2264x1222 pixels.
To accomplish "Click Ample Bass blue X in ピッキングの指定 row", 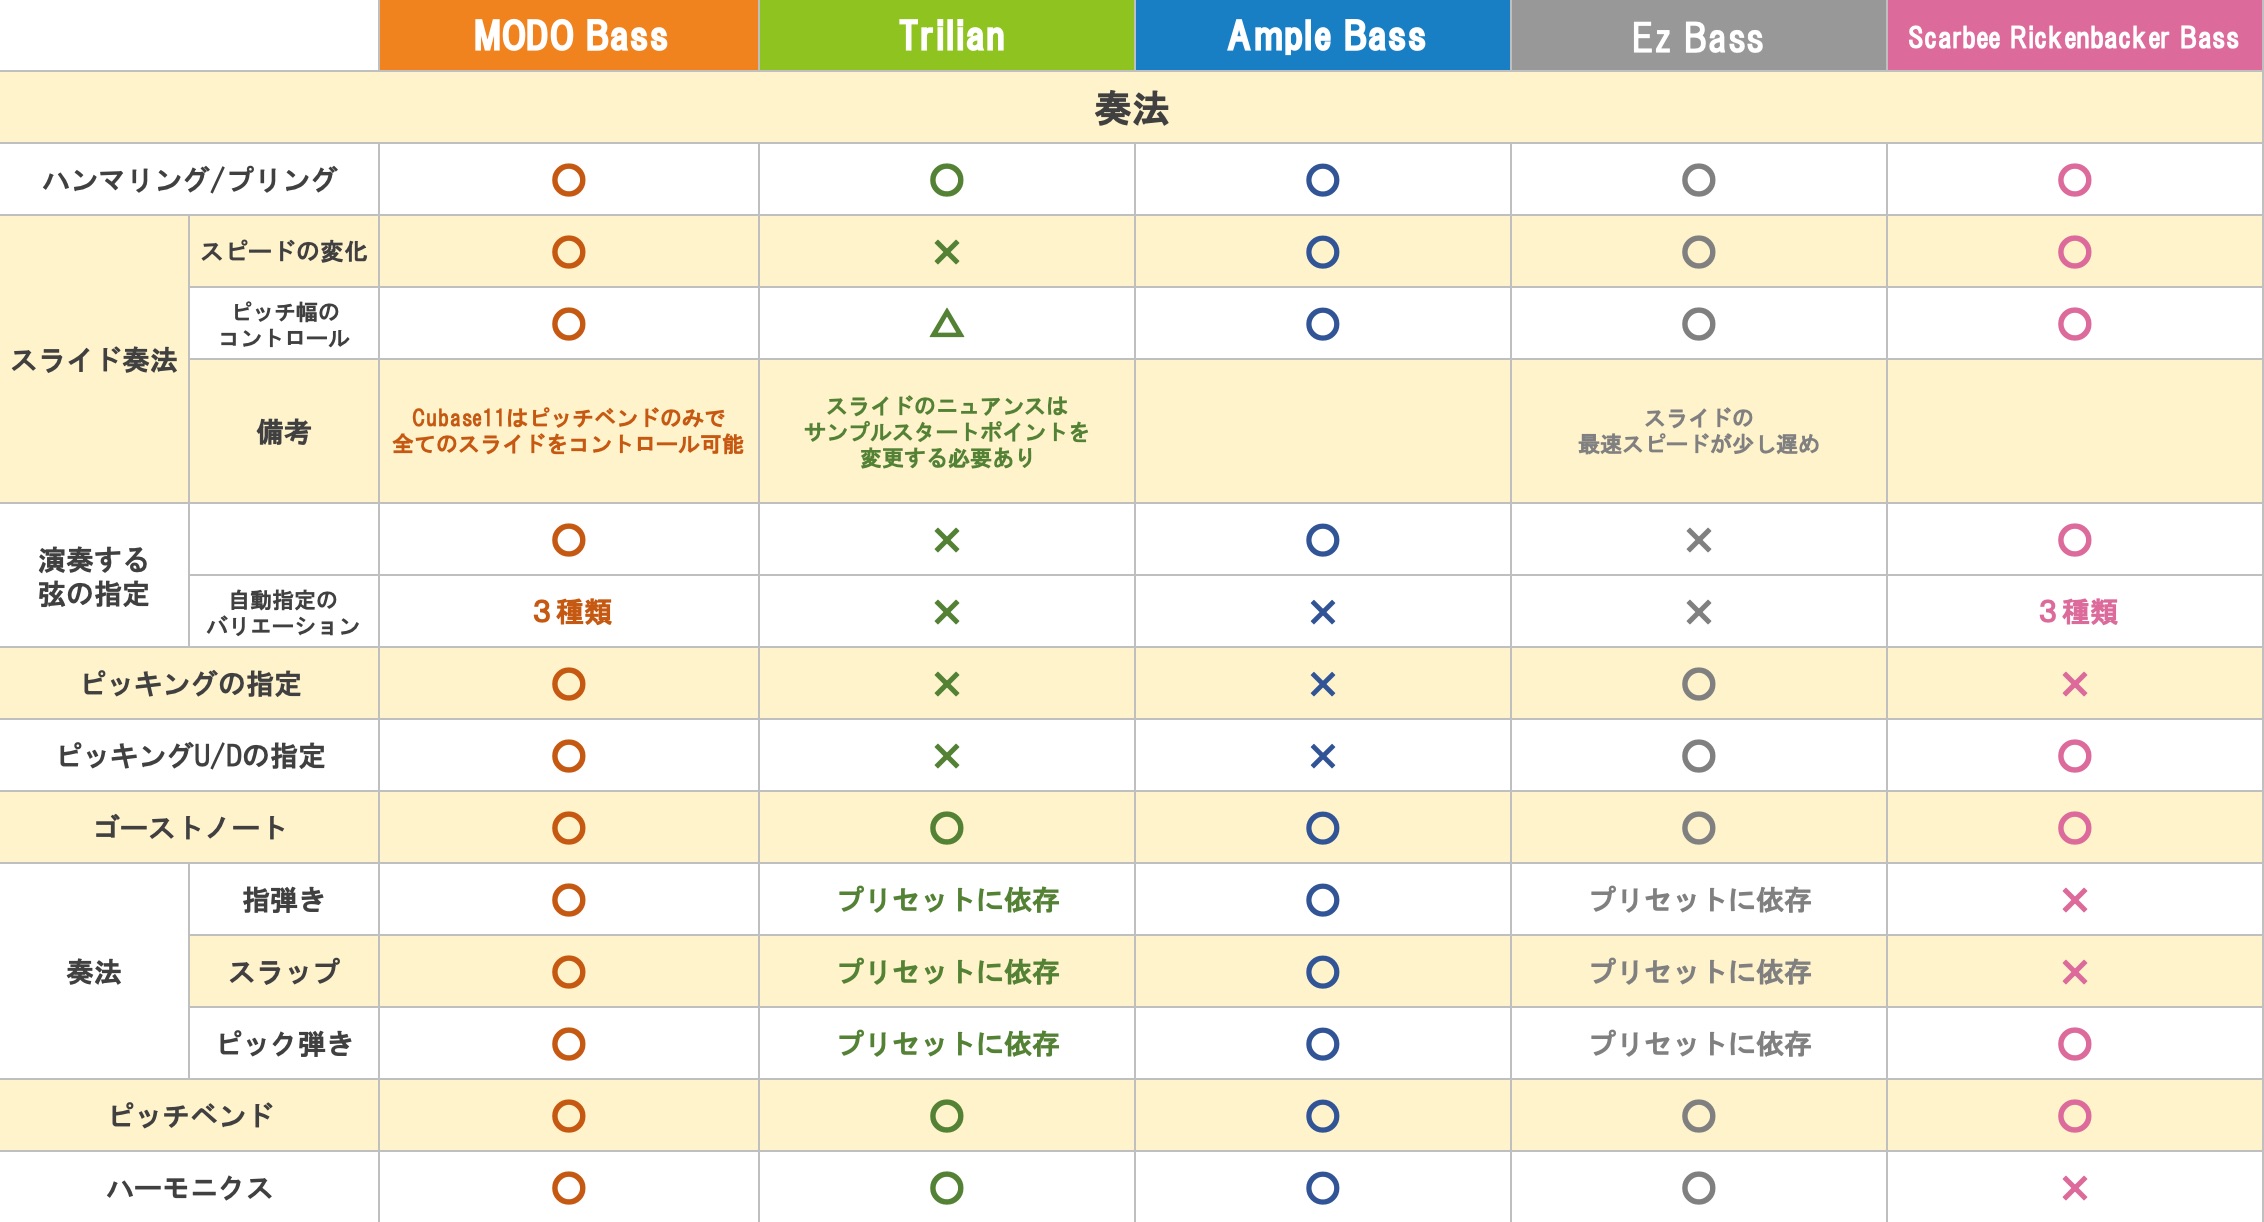I will point(1323,684).
